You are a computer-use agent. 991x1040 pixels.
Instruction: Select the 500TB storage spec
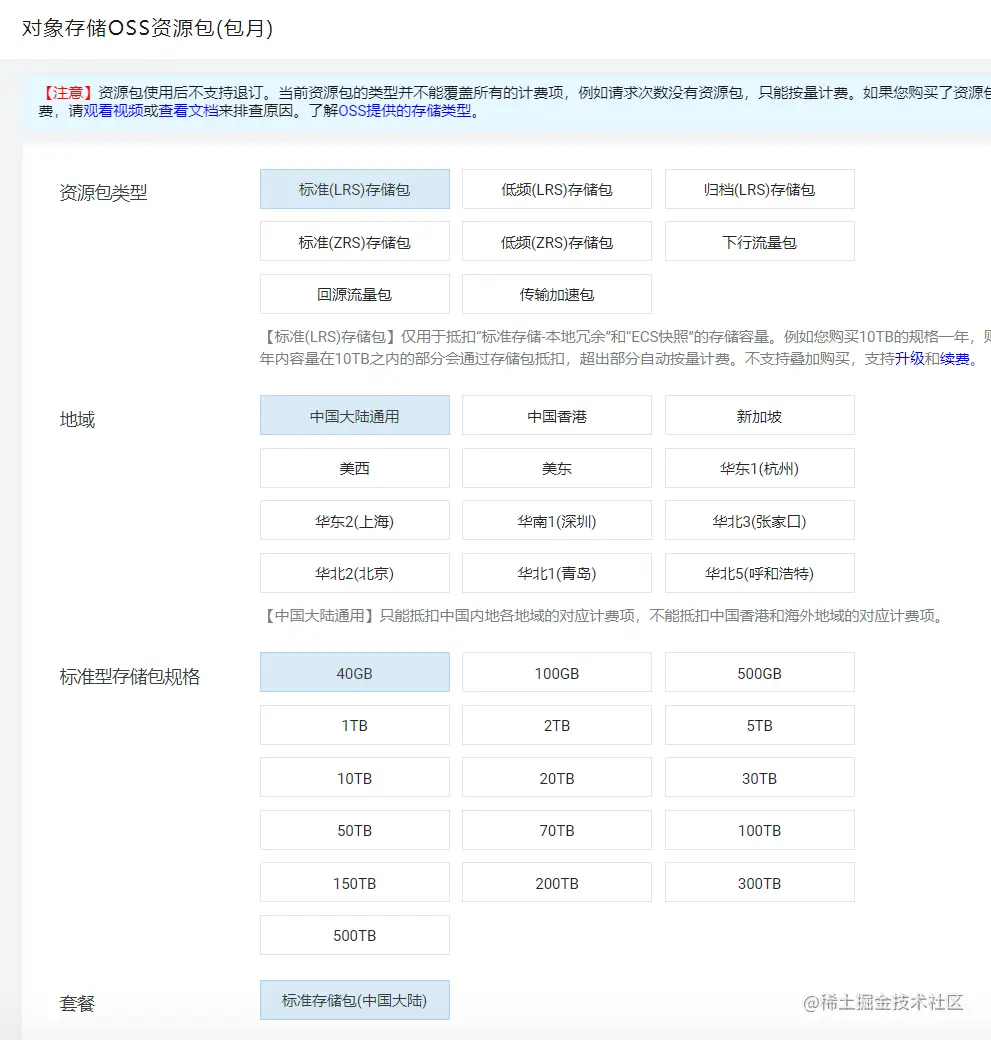[354, 935]
